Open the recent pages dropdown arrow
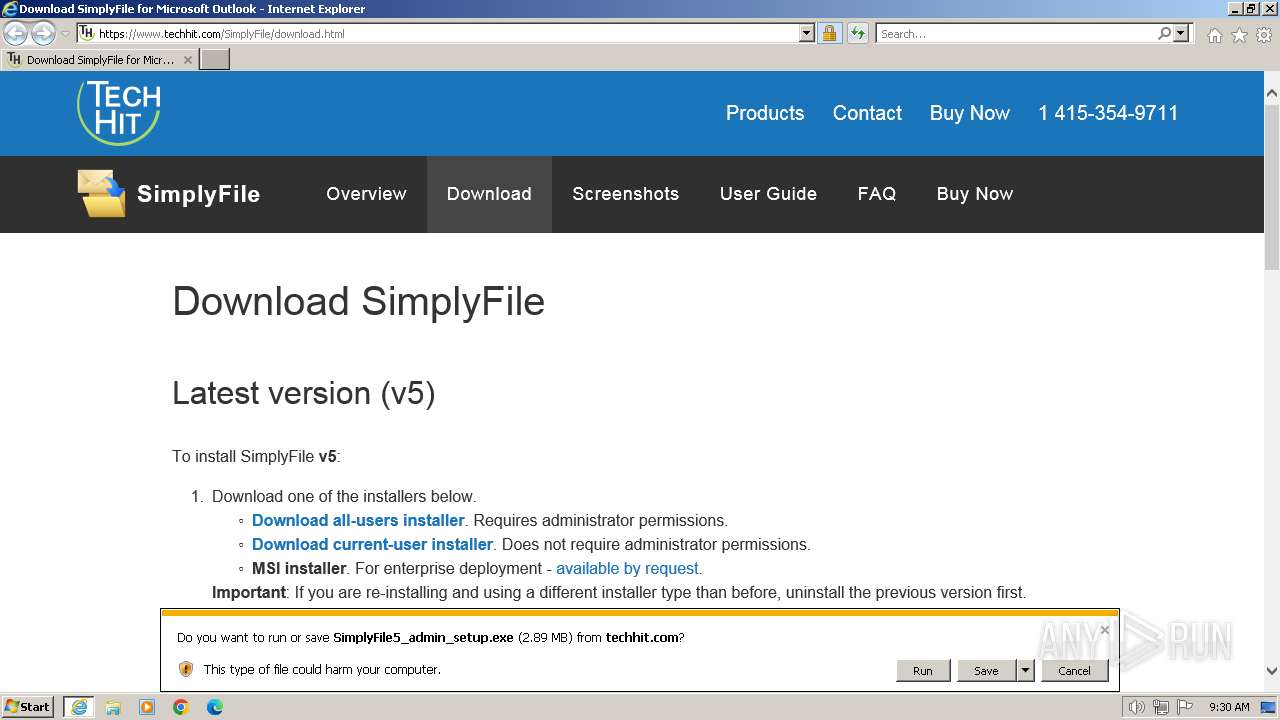Image resolution: width=1280 pixels, height=720 pixels. coord(66,34)
